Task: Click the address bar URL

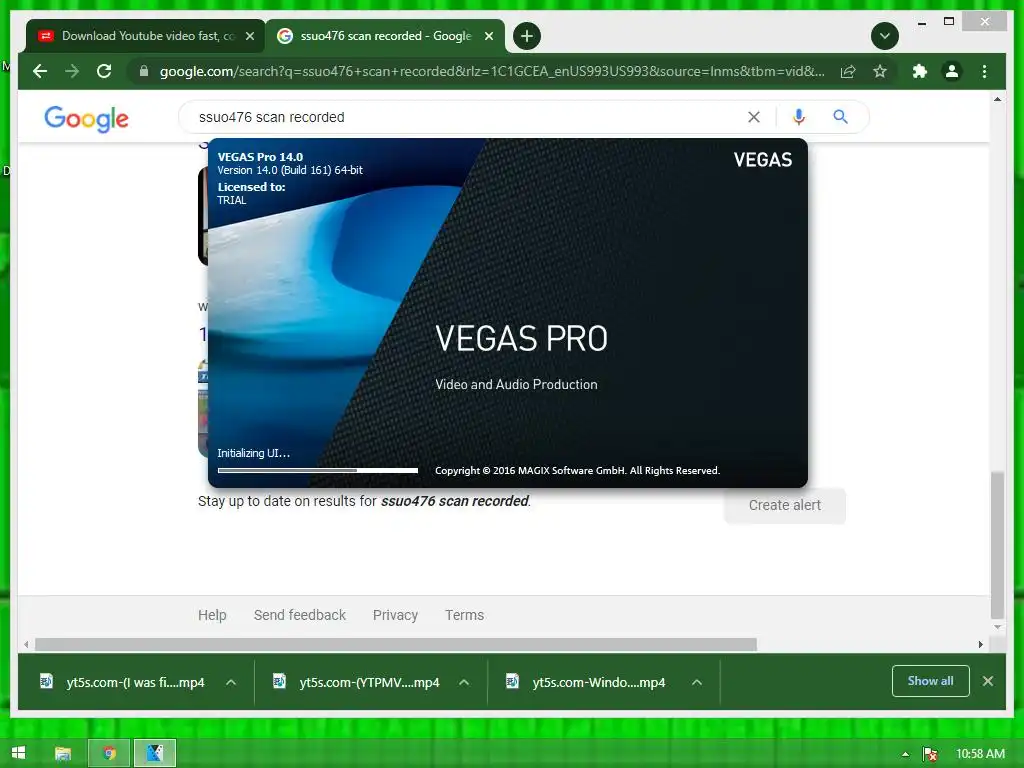Action: tap(492, 71)
